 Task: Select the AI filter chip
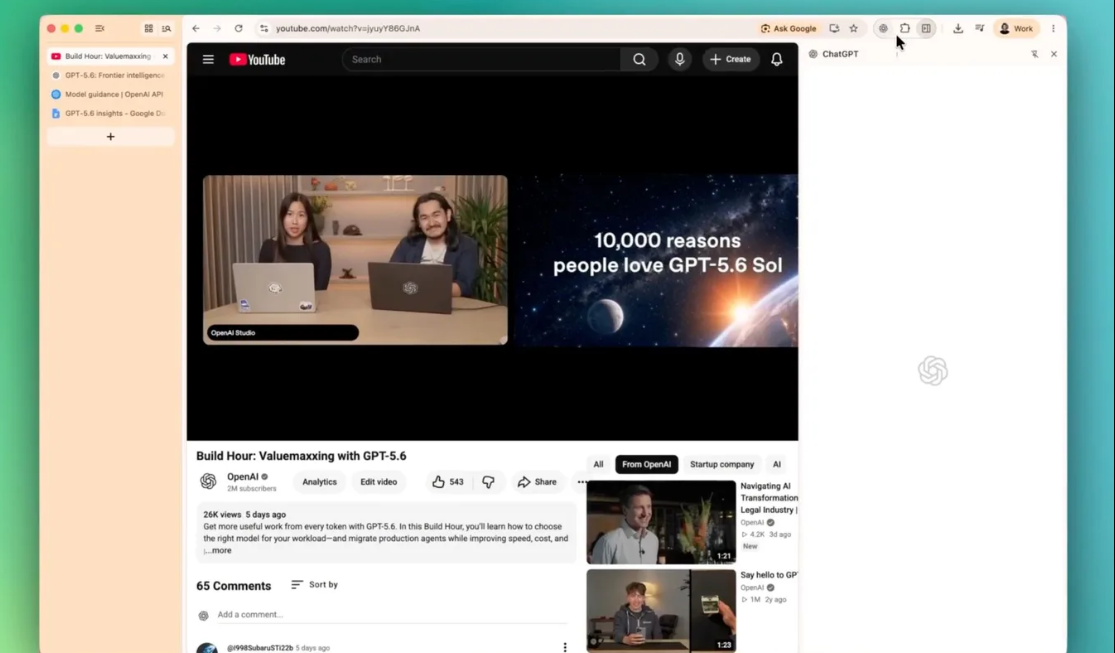pos(777,464)
